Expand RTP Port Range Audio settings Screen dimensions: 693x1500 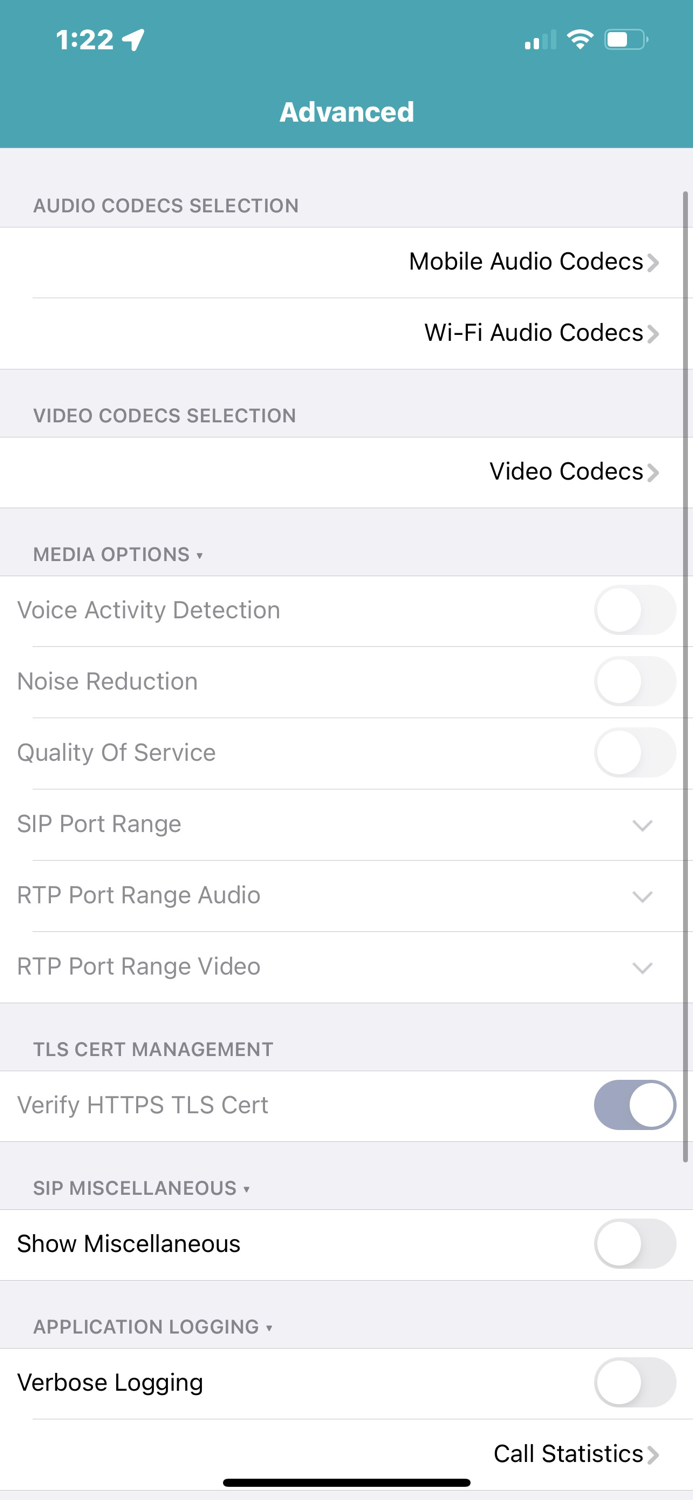[643, 896]
